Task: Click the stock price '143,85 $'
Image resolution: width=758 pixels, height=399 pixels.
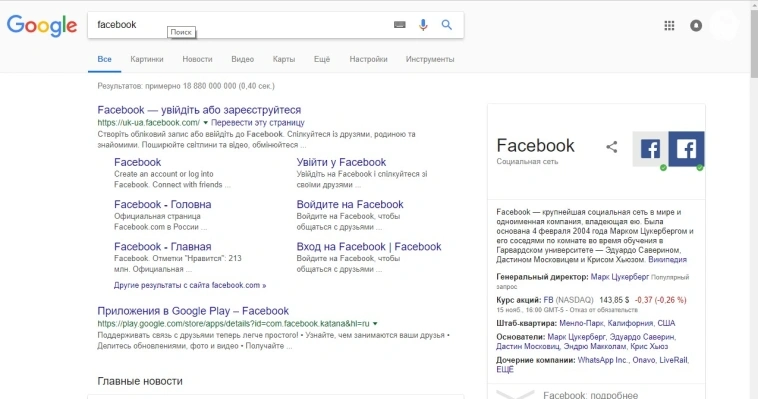Action: (614, 300)
